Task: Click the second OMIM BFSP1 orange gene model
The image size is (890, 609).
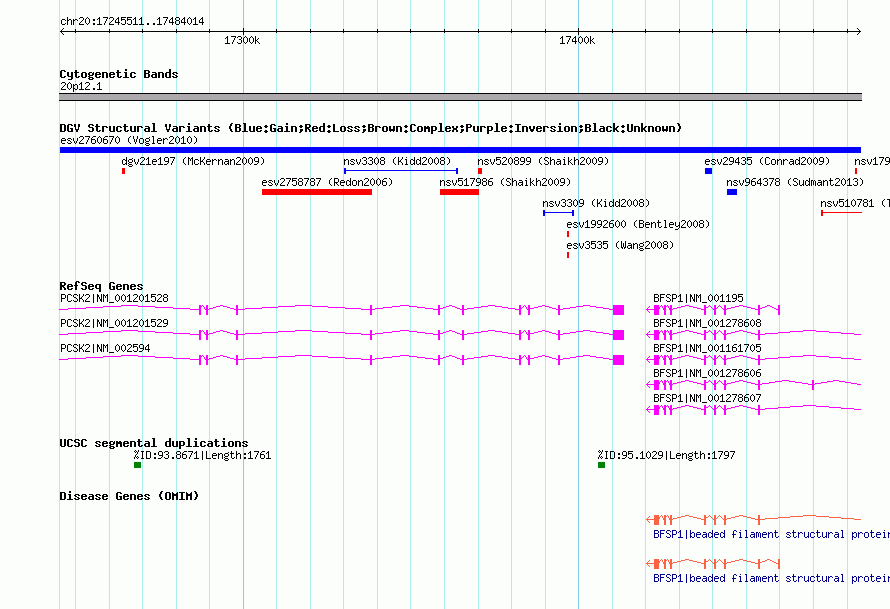Action: pyautogui.click(x=713, y=564)
